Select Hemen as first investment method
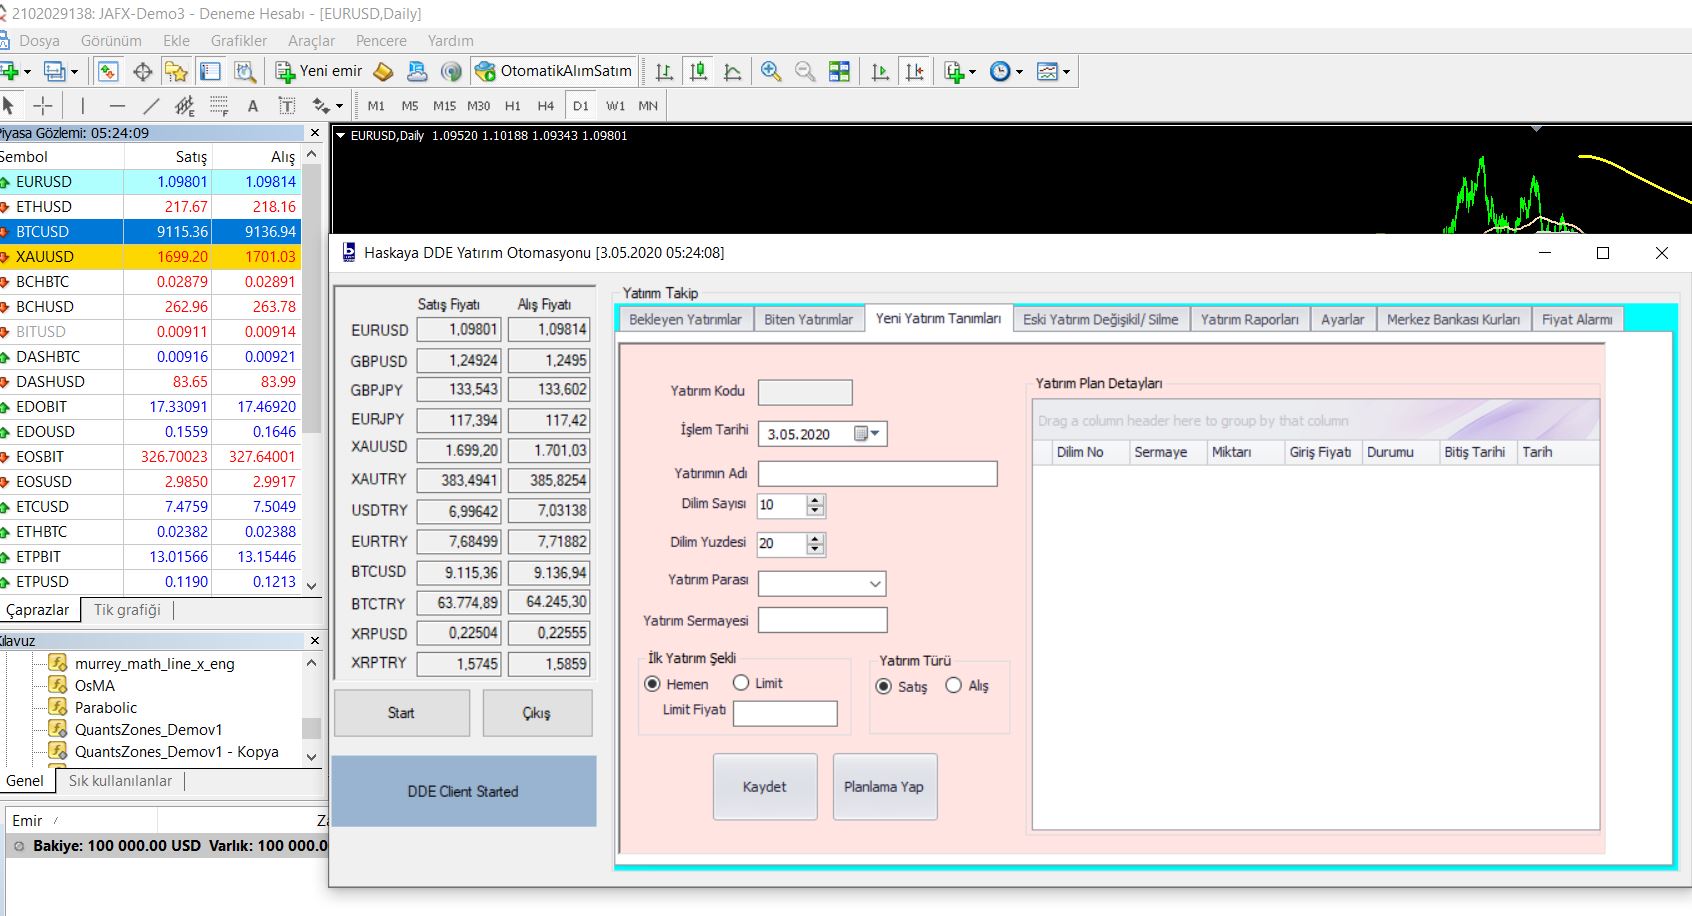 pos(653,684)
